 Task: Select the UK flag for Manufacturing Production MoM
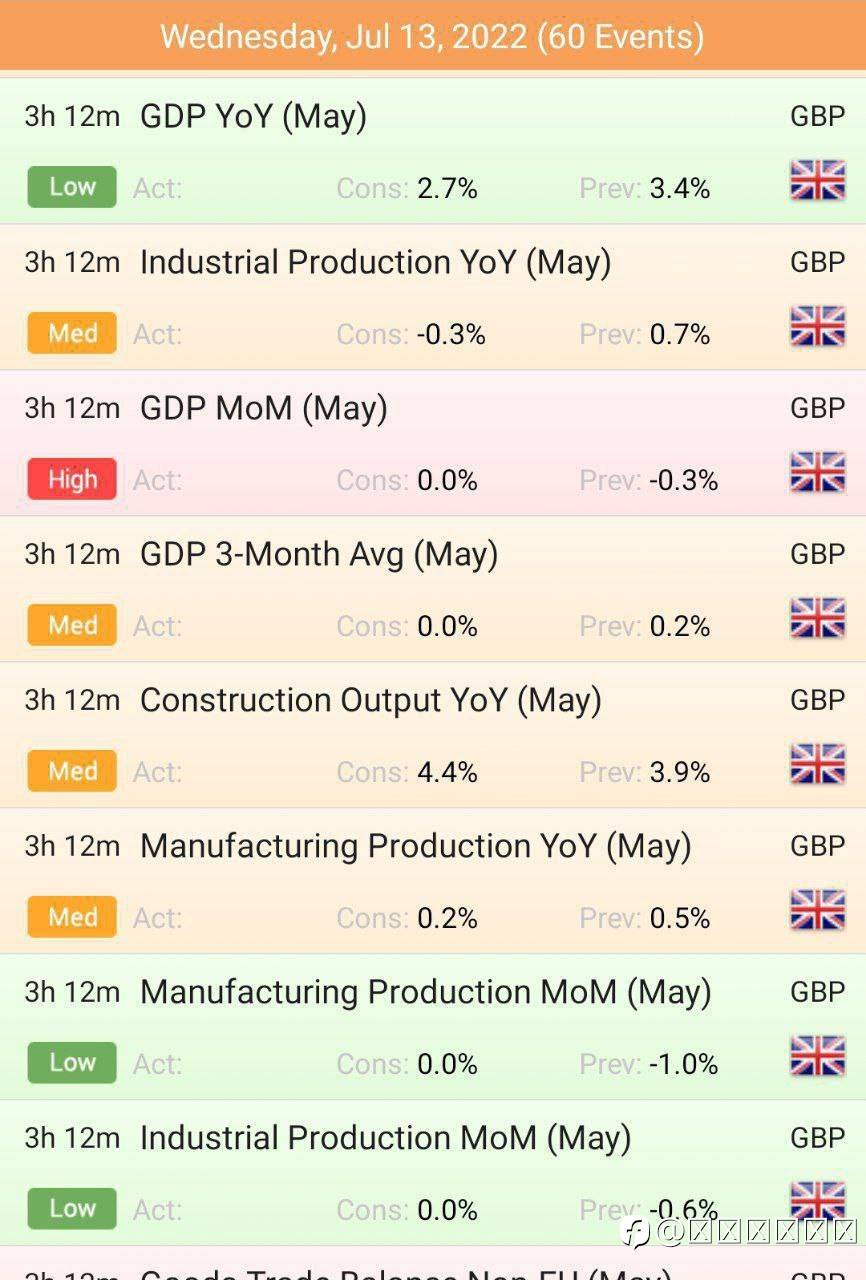(x=817, y=1057)
